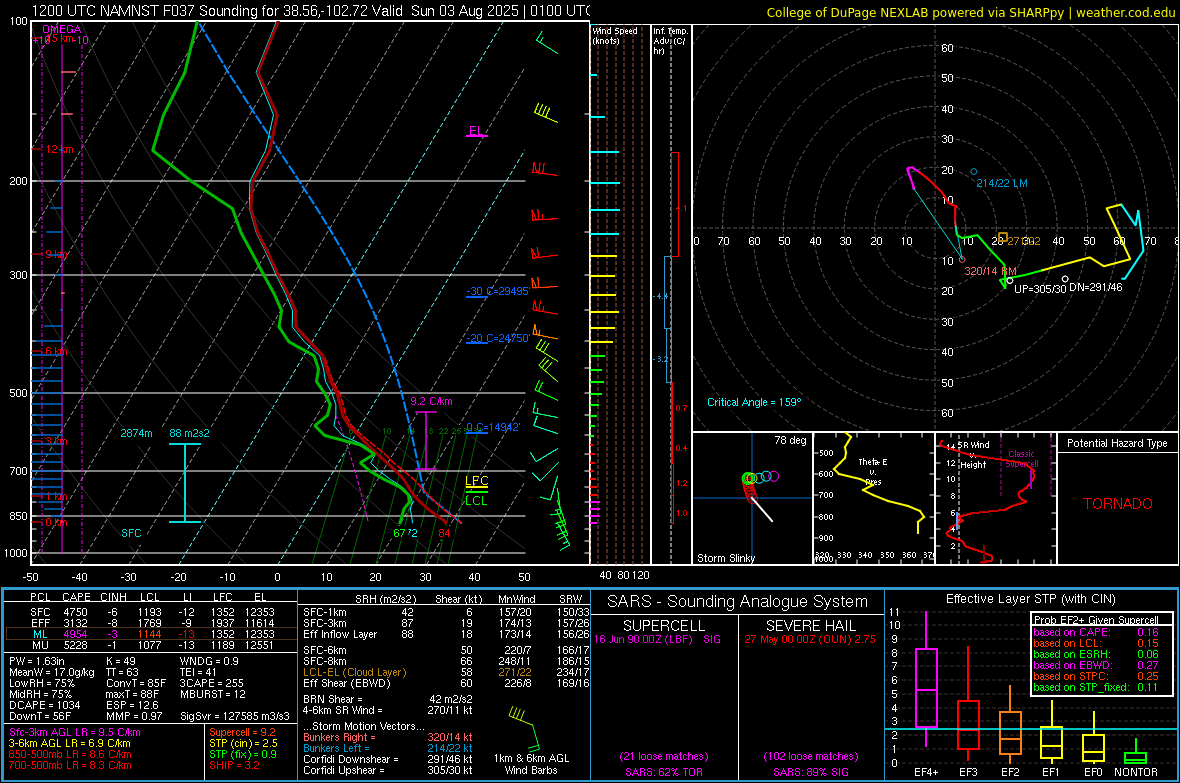Click the 'SHIP = 3.2' value
The image size is (1180, 783).
(234, 765)
